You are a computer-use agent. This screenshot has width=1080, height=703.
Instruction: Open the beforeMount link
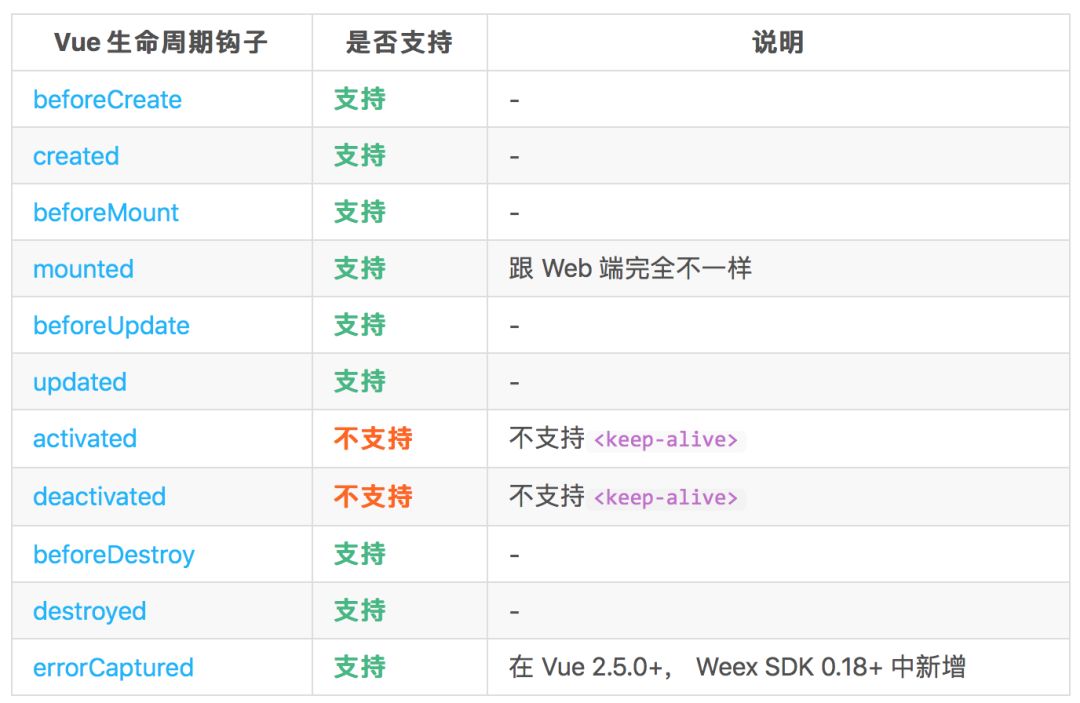point(106,213)
